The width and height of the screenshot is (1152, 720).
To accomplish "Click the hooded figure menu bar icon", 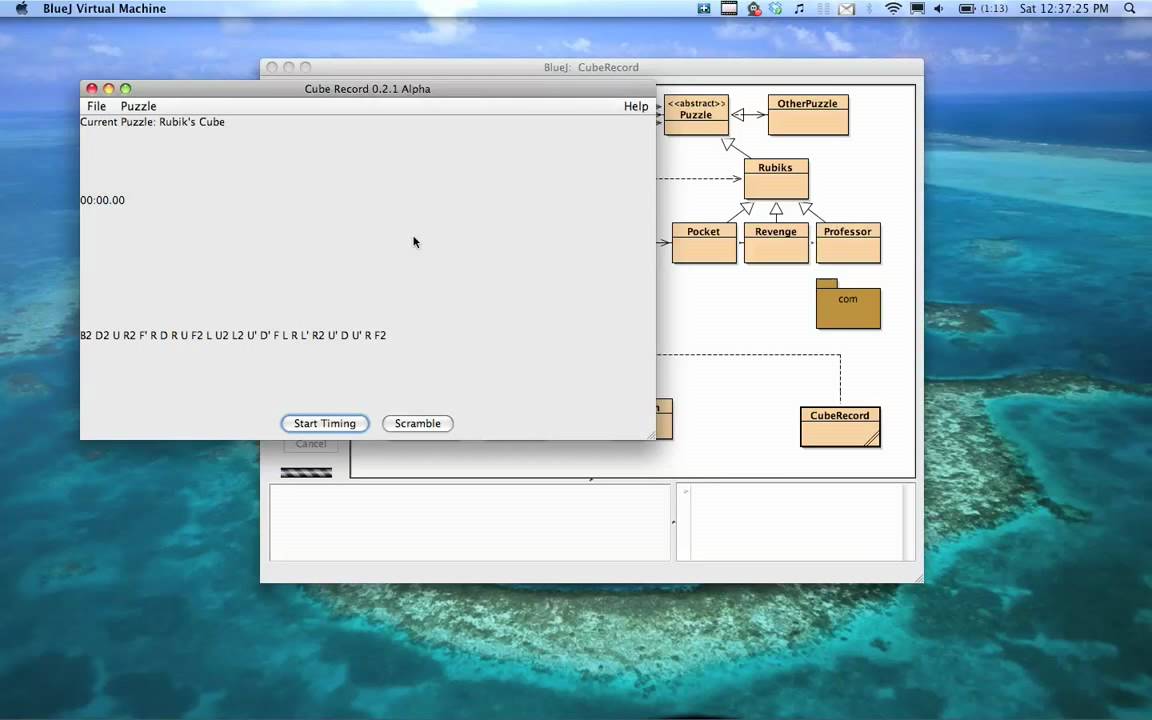I will point(753,9).
